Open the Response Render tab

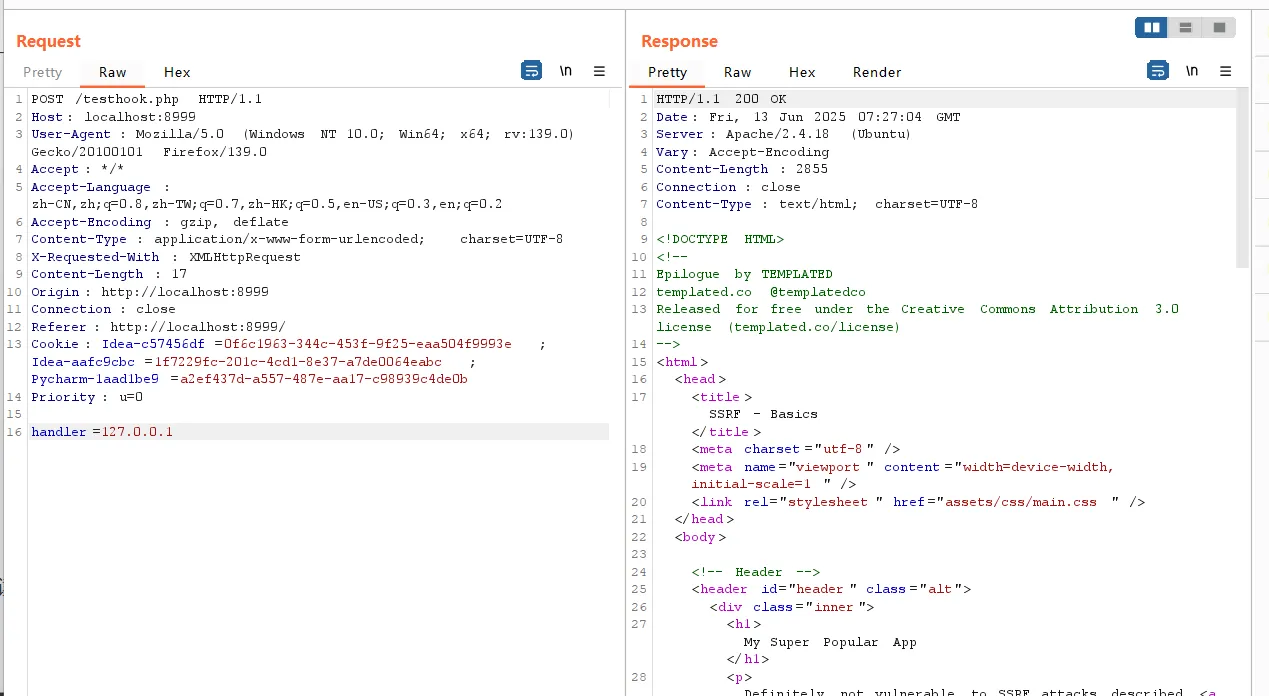tap(877, 72)
